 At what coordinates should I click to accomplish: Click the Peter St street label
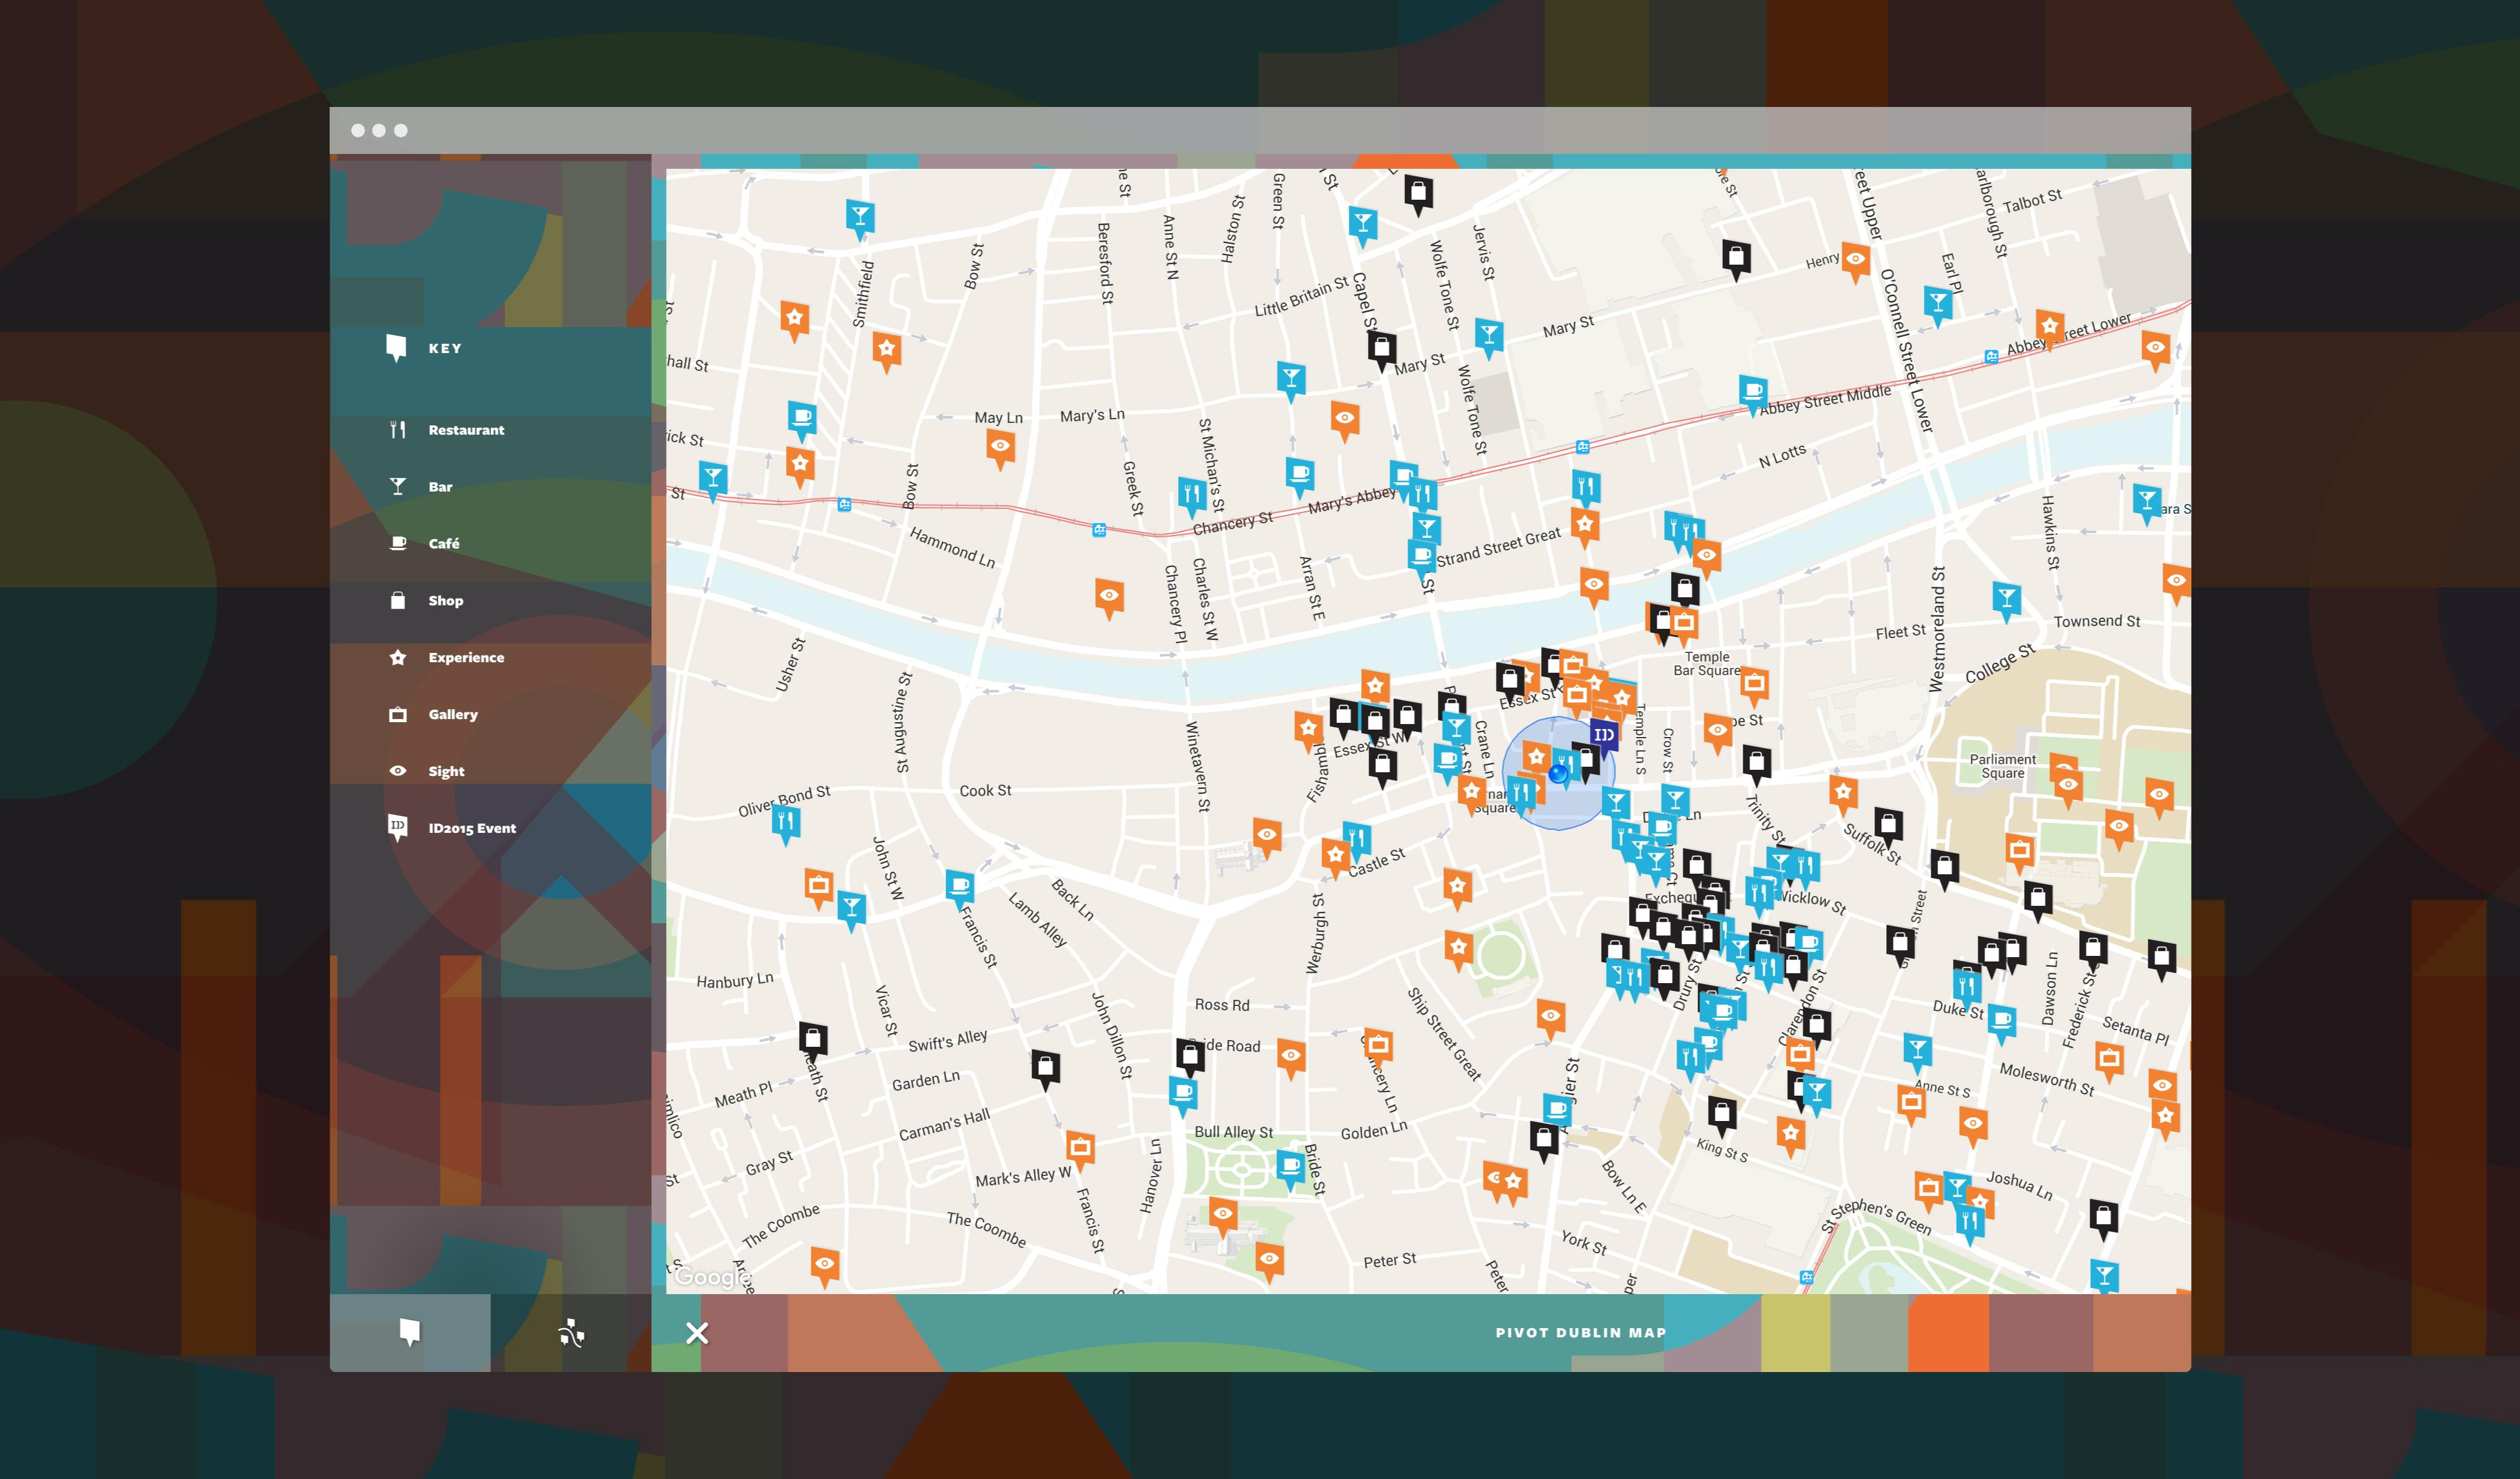(x=1390, y=1260)
